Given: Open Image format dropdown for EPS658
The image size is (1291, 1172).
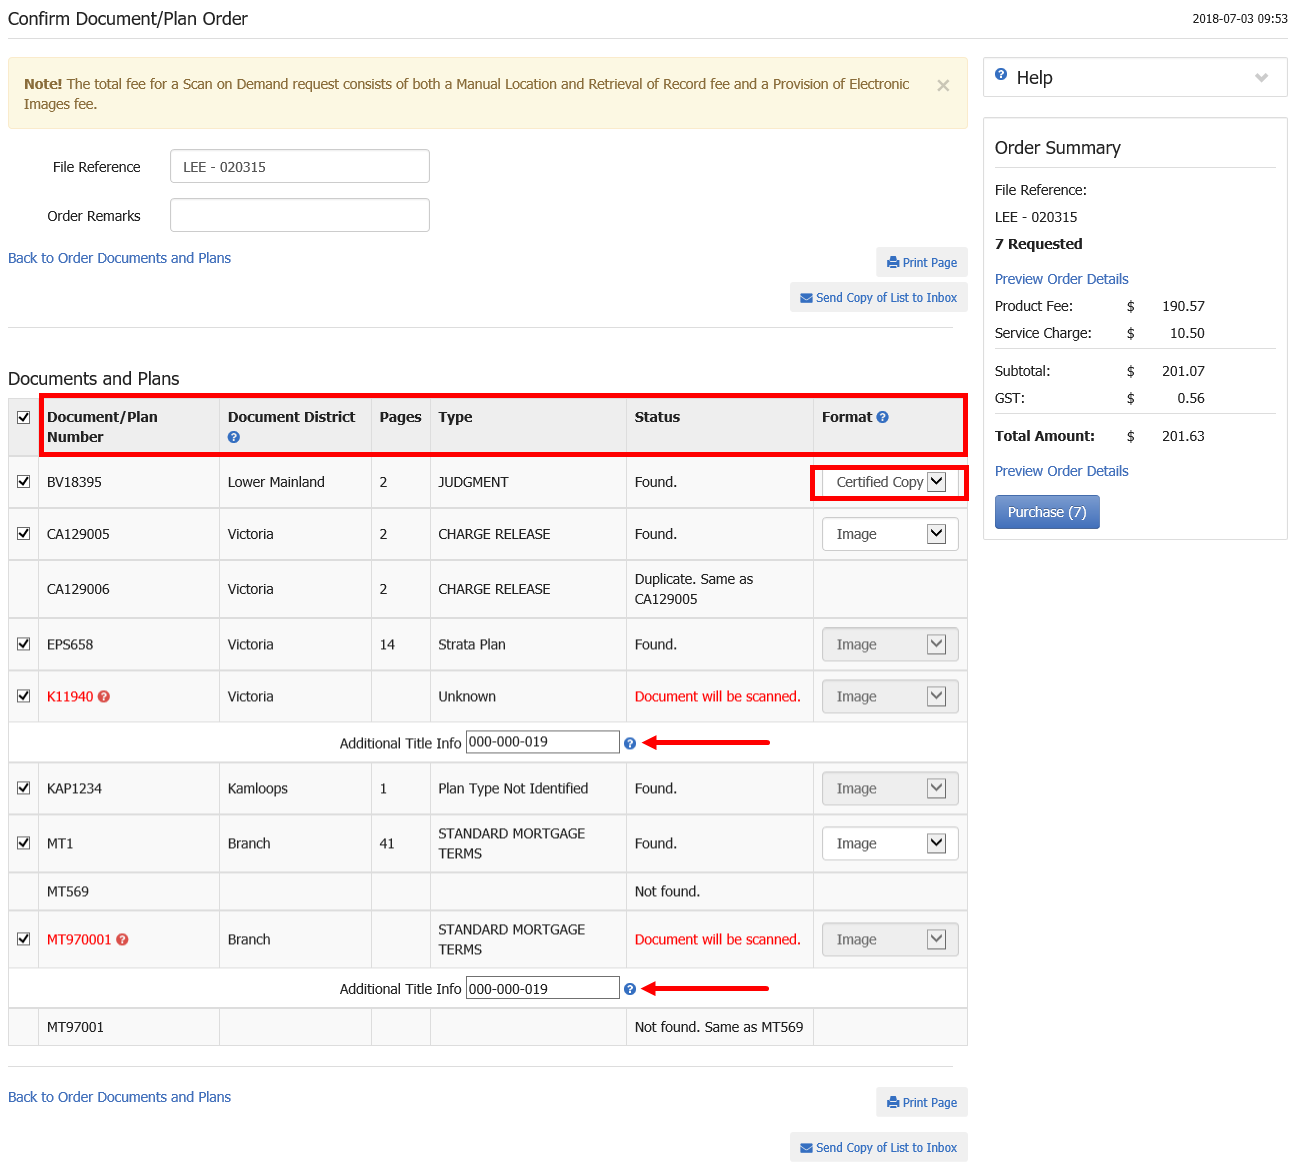Looking at the screenshot, I should tap(890, 645).
